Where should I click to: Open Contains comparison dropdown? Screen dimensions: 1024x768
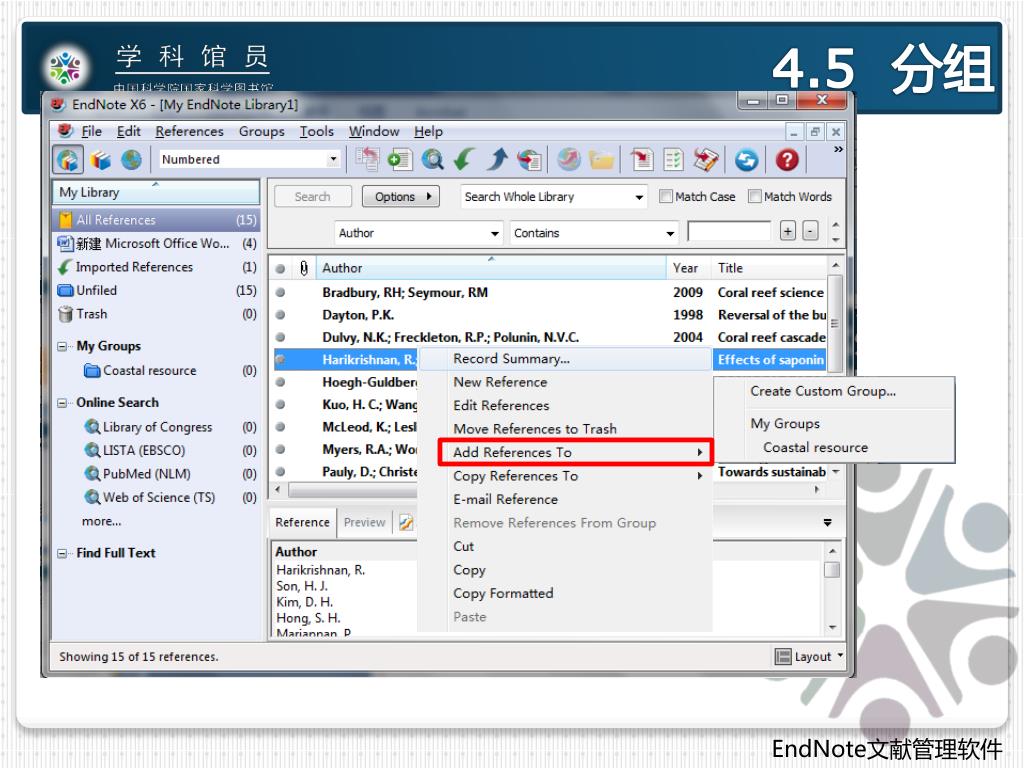[x=669, y=233]
